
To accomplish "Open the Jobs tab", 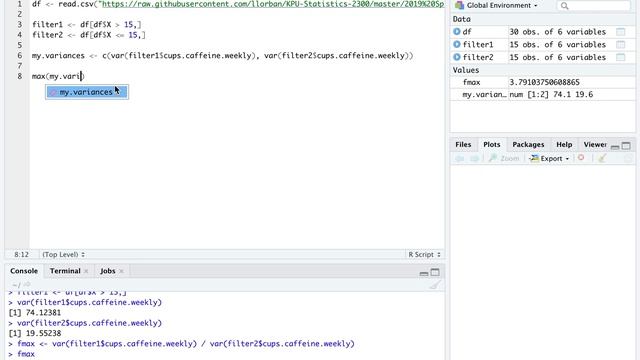I will 108,271.
